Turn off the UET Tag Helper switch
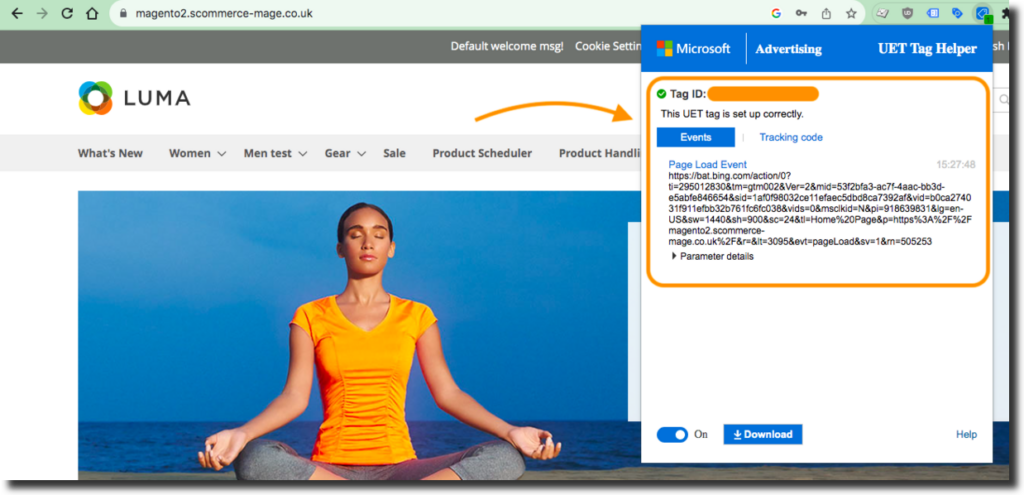This screenshot has height=495, width=1024. [672, 435]
